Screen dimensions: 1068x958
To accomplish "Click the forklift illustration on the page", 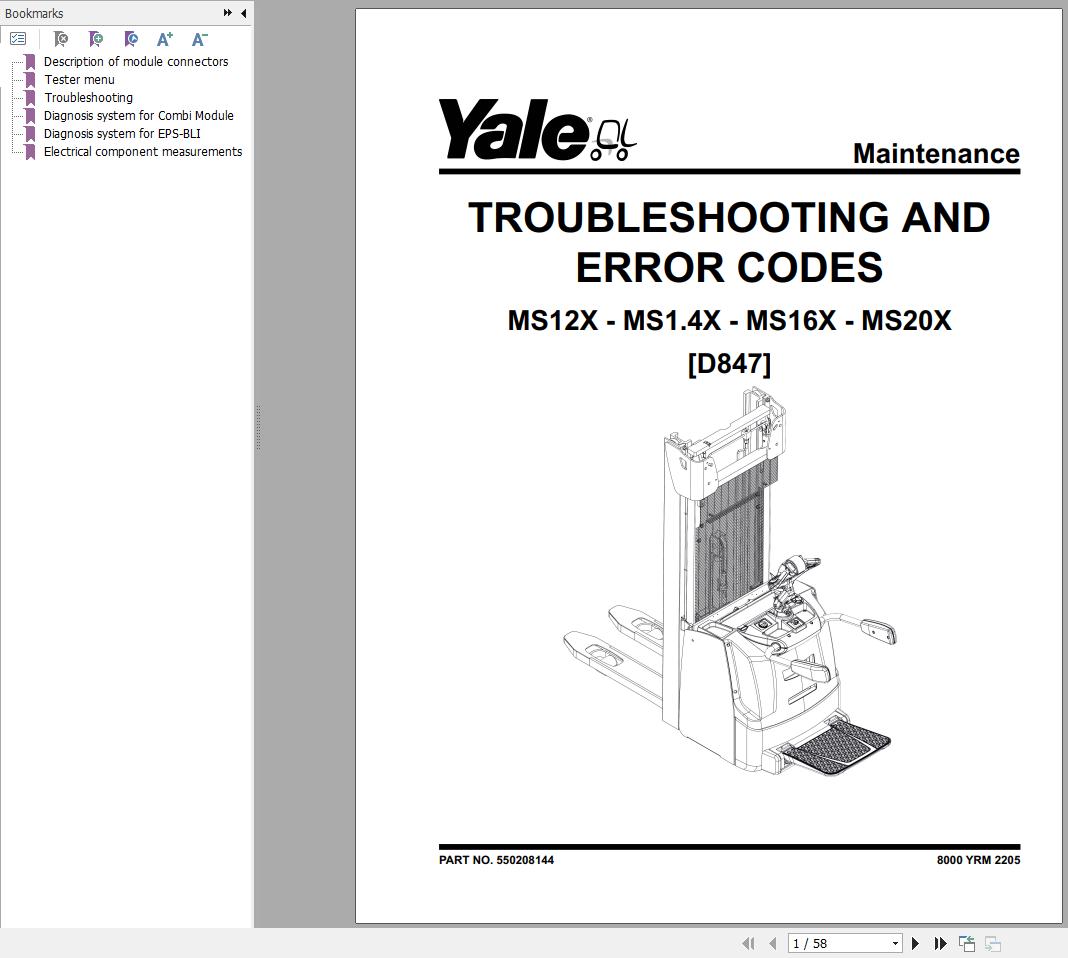I will tap(729, 581).
